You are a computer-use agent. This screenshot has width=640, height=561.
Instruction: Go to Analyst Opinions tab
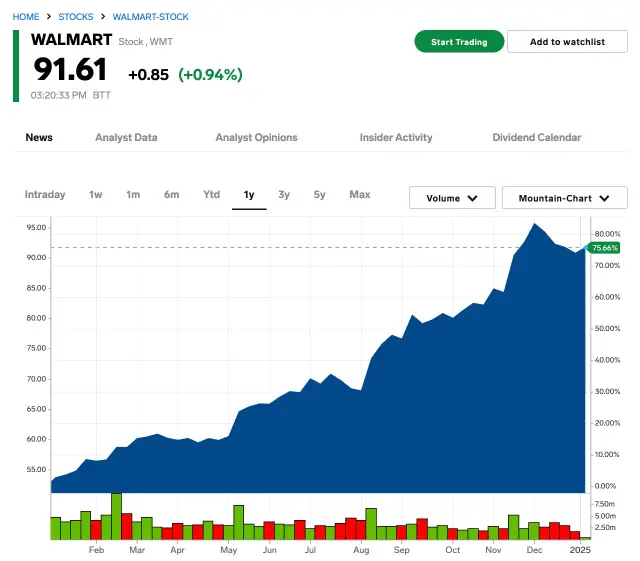pos(256,138)
